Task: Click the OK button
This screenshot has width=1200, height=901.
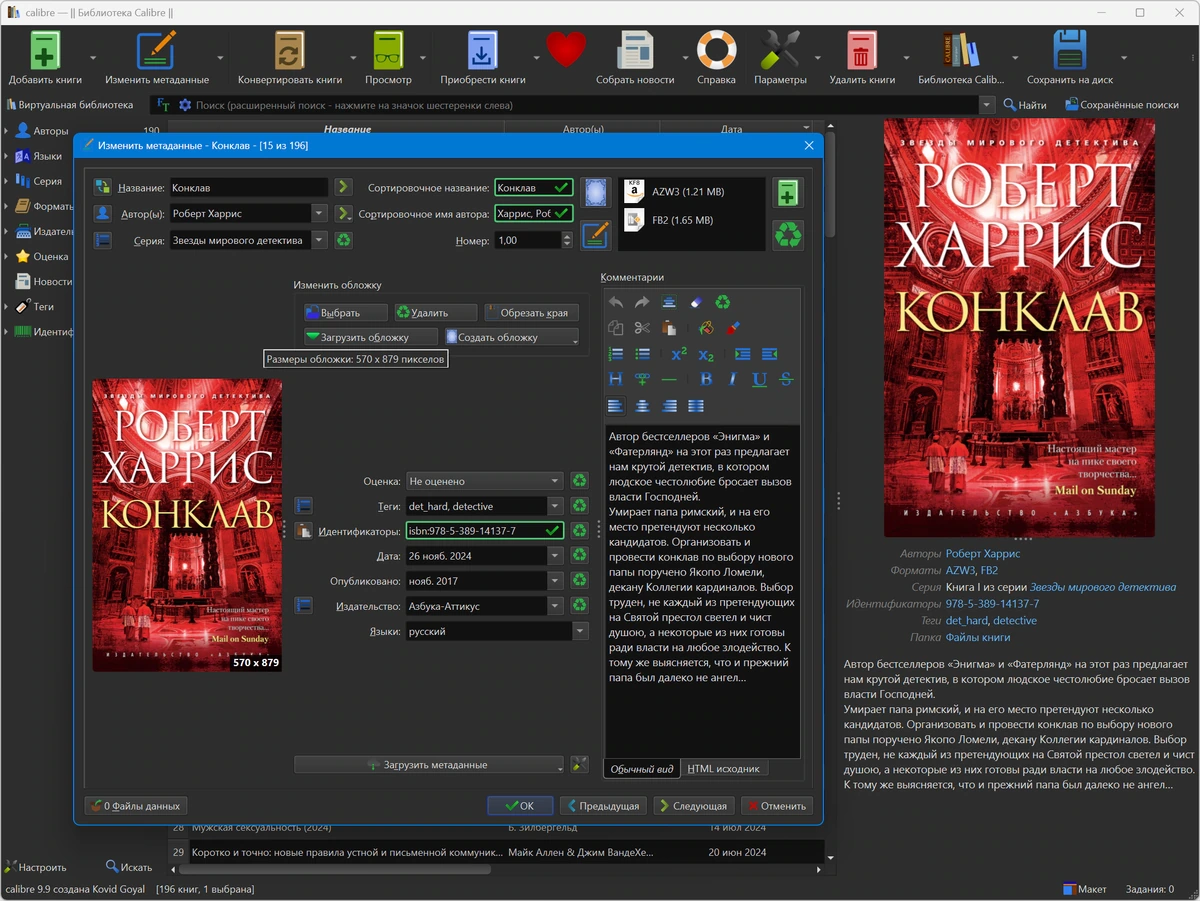Action: [x=520, y=806]
